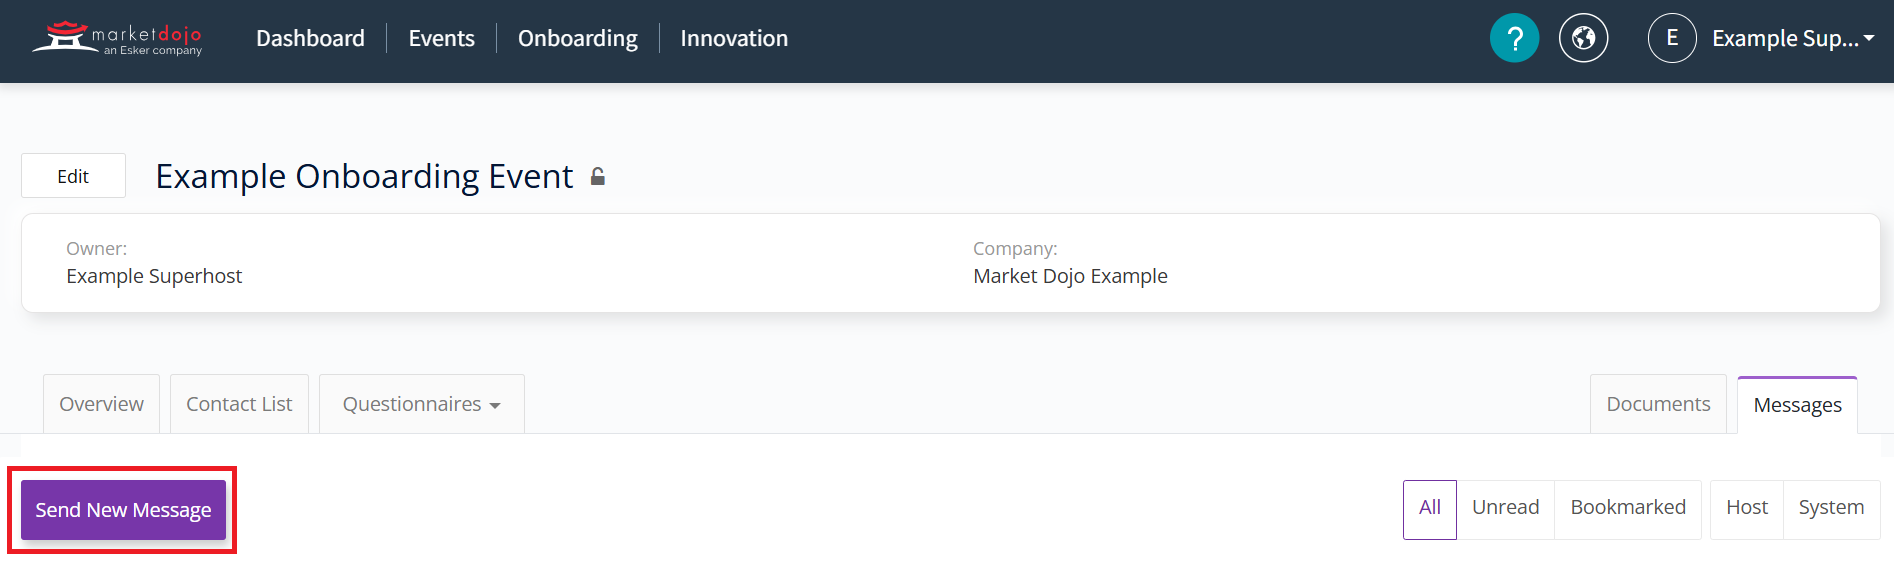Click the Edit button
Image resolution: width=1894 pixels, height=570 pixels.
(x=73, y=176)
